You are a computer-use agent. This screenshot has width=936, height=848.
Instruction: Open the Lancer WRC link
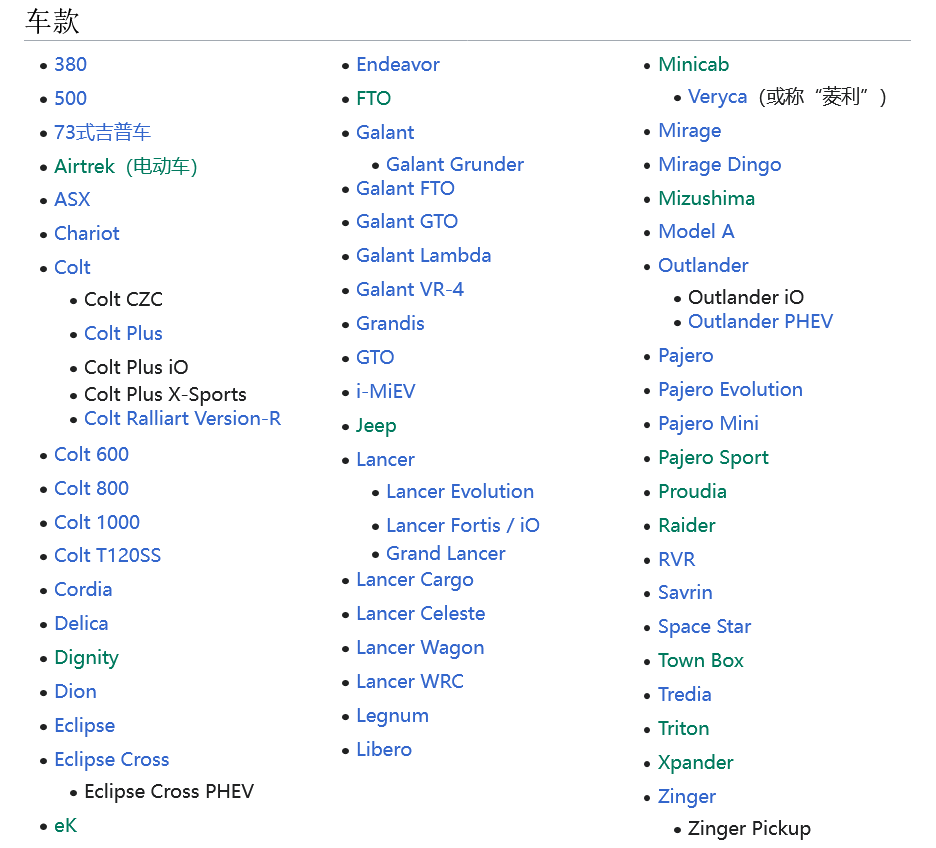coord(410,682)
